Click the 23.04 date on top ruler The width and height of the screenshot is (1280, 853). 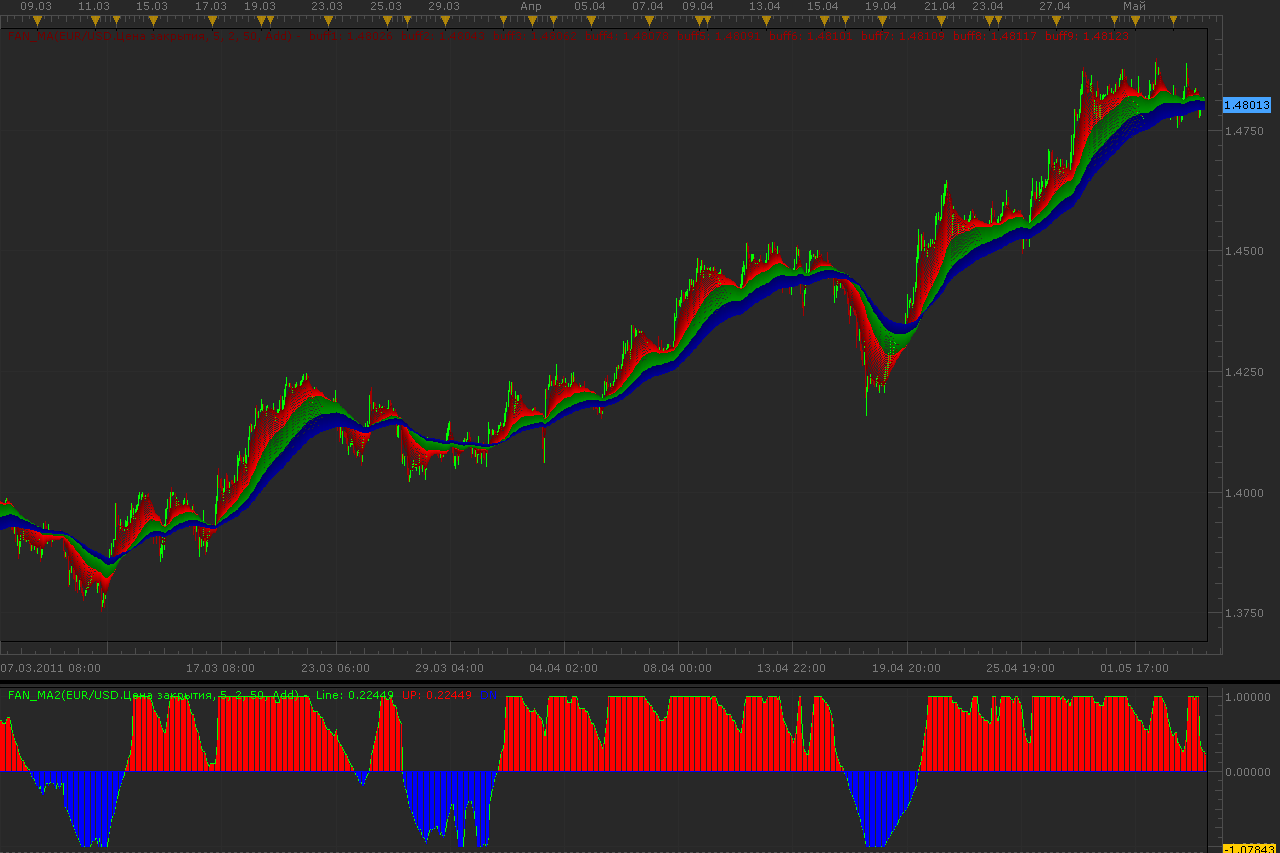pyautogui.click(x=988, y=6)
